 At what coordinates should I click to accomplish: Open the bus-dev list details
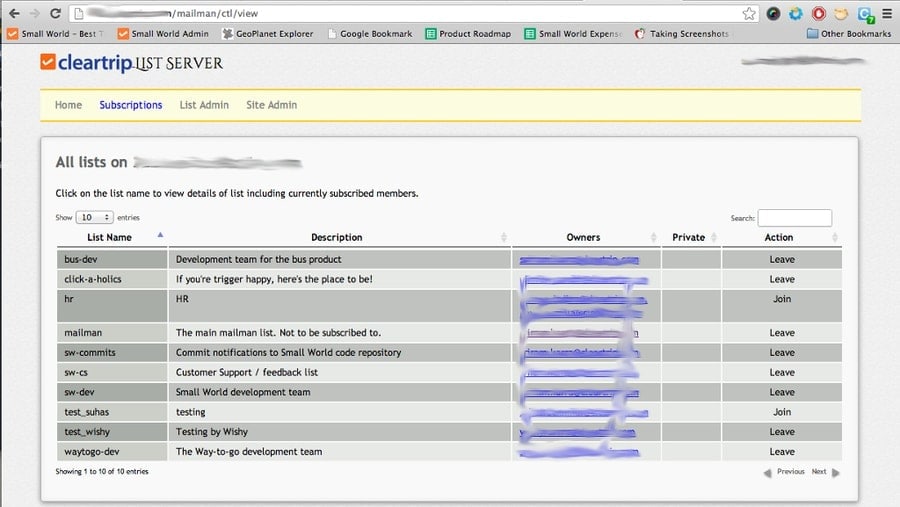point(81,260)
